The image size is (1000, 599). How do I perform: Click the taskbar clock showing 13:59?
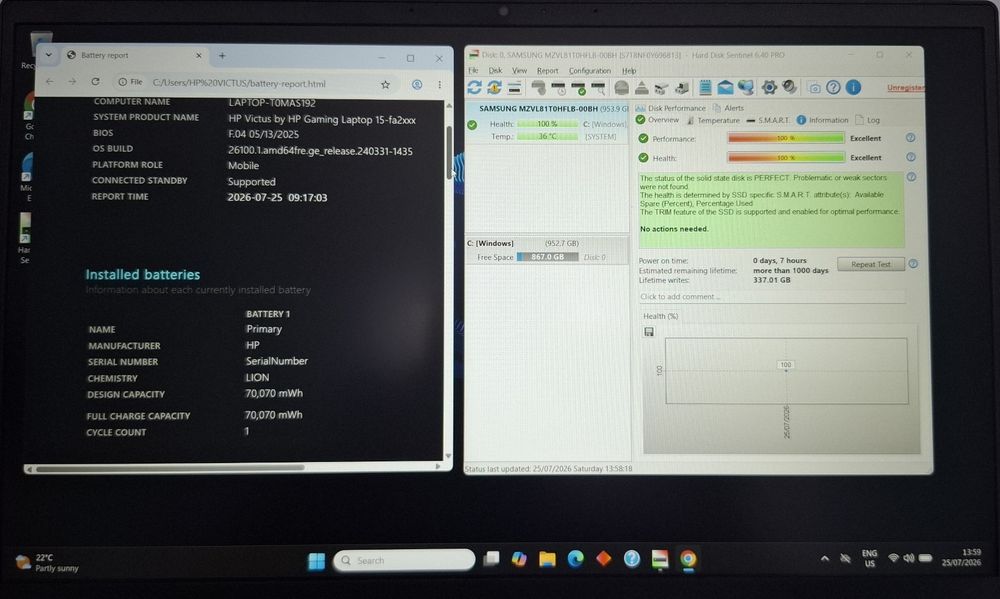pos(962,557)
